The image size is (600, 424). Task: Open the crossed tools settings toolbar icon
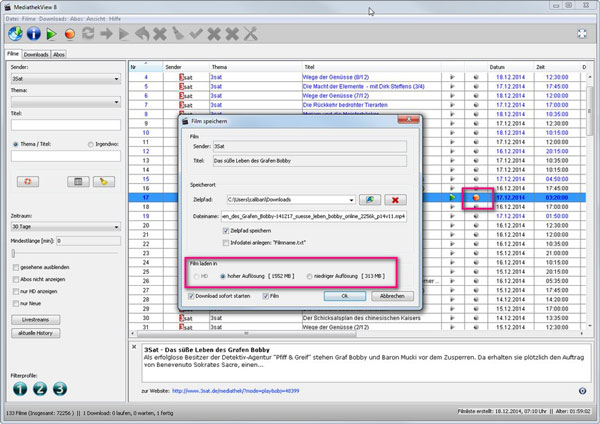[251, 34]
